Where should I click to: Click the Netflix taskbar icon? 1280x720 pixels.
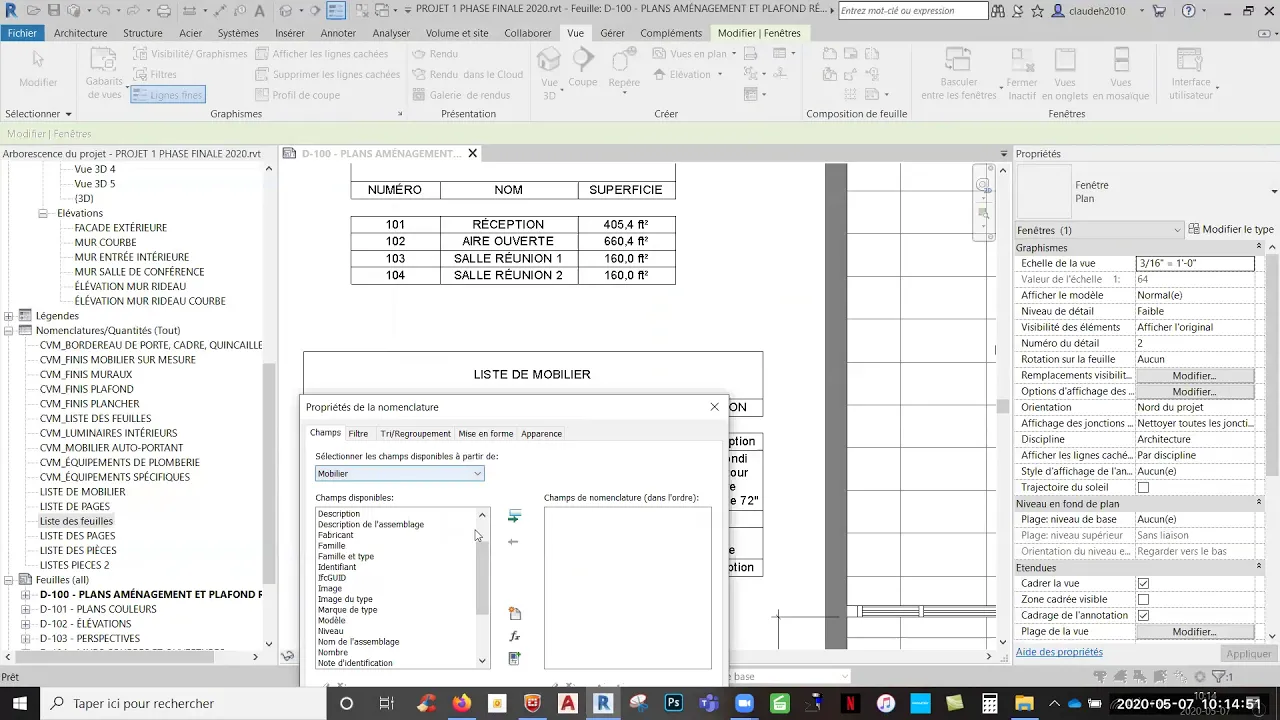point(850,703)
